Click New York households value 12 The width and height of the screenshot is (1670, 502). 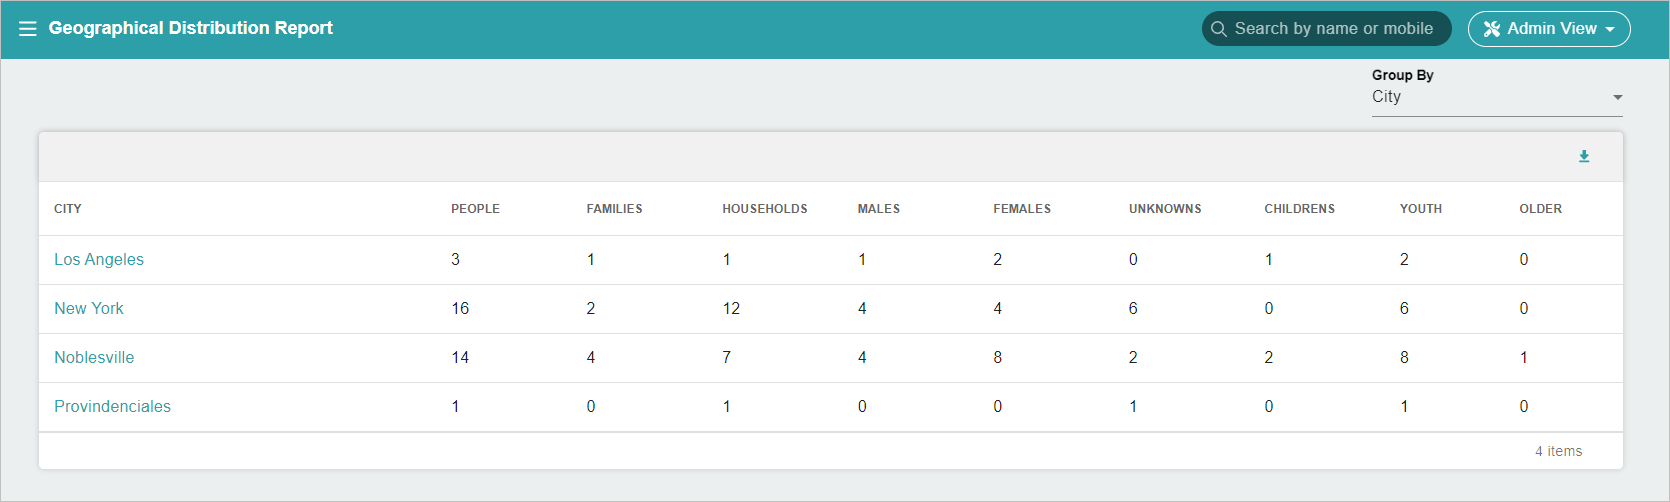[731, 308]
